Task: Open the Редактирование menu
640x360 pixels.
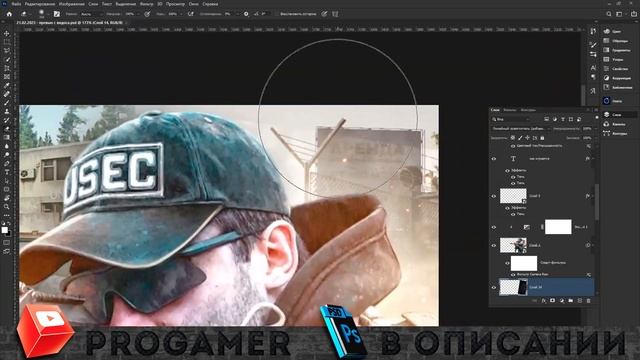Action: click(x=40, y=4)
